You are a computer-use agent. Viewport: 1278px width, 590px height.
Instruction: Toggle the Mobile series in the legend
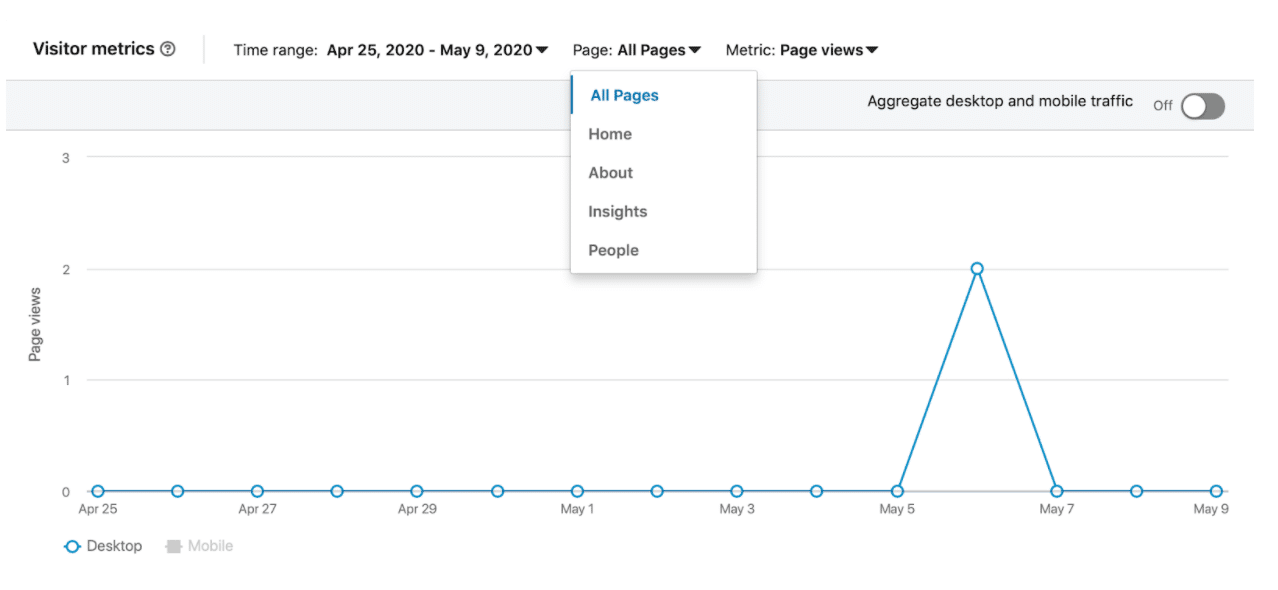[x=198, y=546]
